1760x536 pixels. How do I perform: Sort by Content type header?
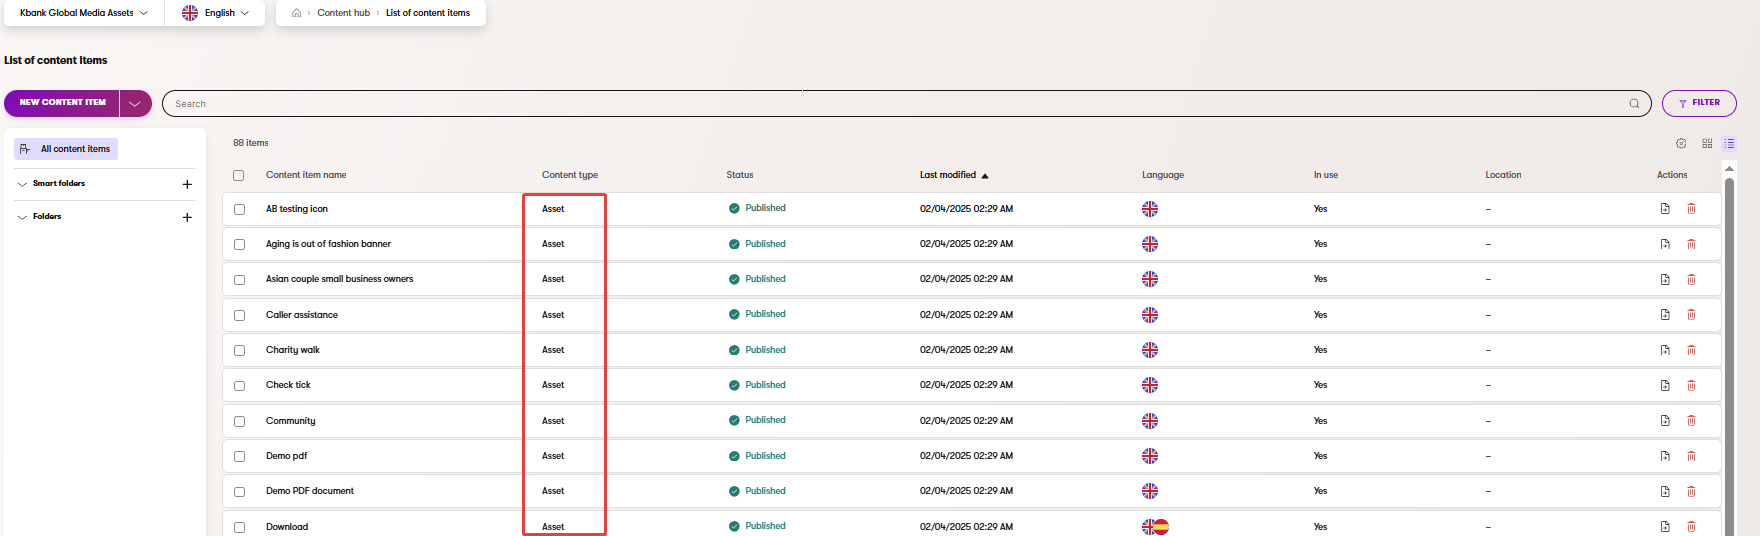pyautogui.click(x=570, y=175)
